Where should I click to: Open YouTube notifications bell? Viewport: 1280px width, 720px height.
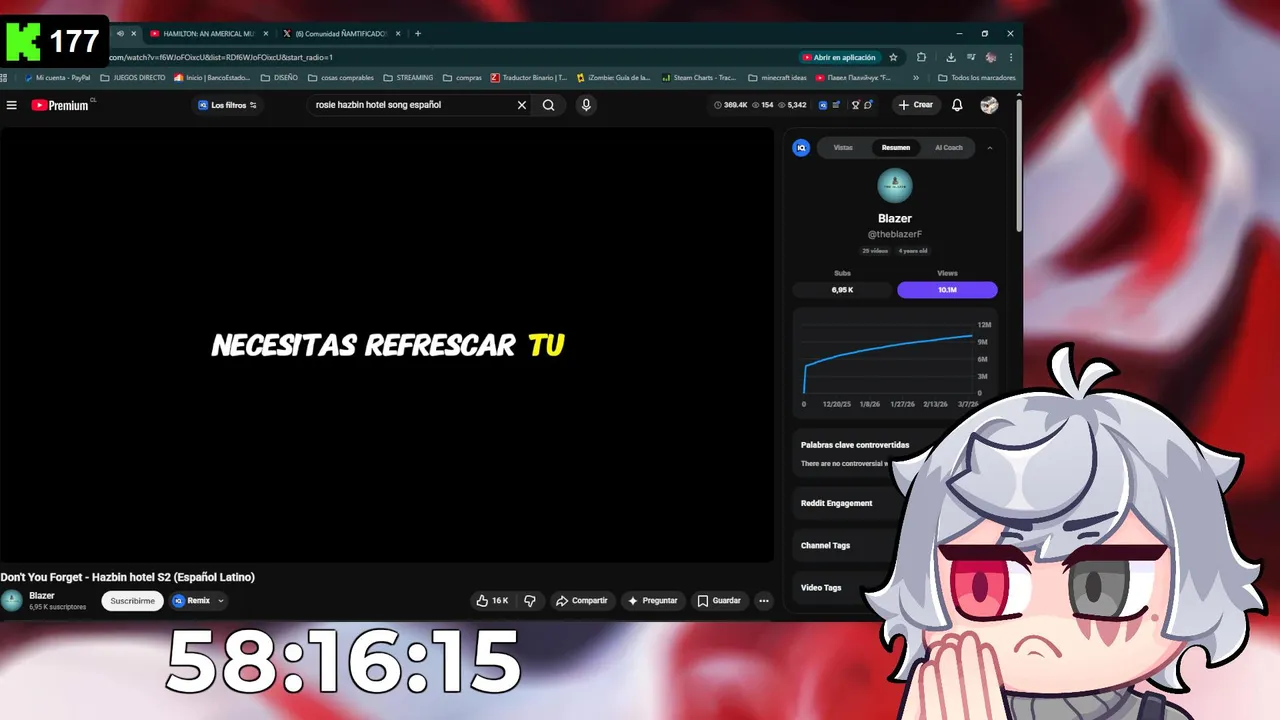pyautogui.click(x=957, y=105)
